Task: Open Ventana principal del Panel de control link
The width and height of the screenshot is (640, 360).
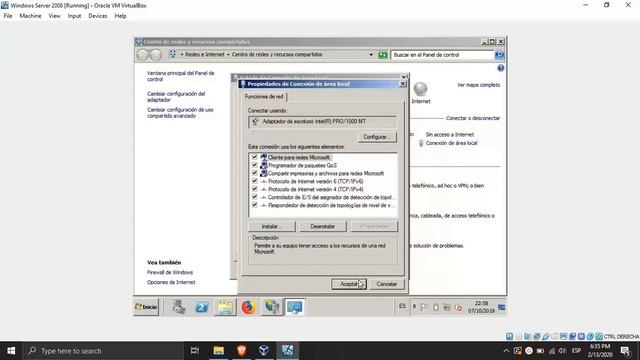Action: [x=180, y=76]
